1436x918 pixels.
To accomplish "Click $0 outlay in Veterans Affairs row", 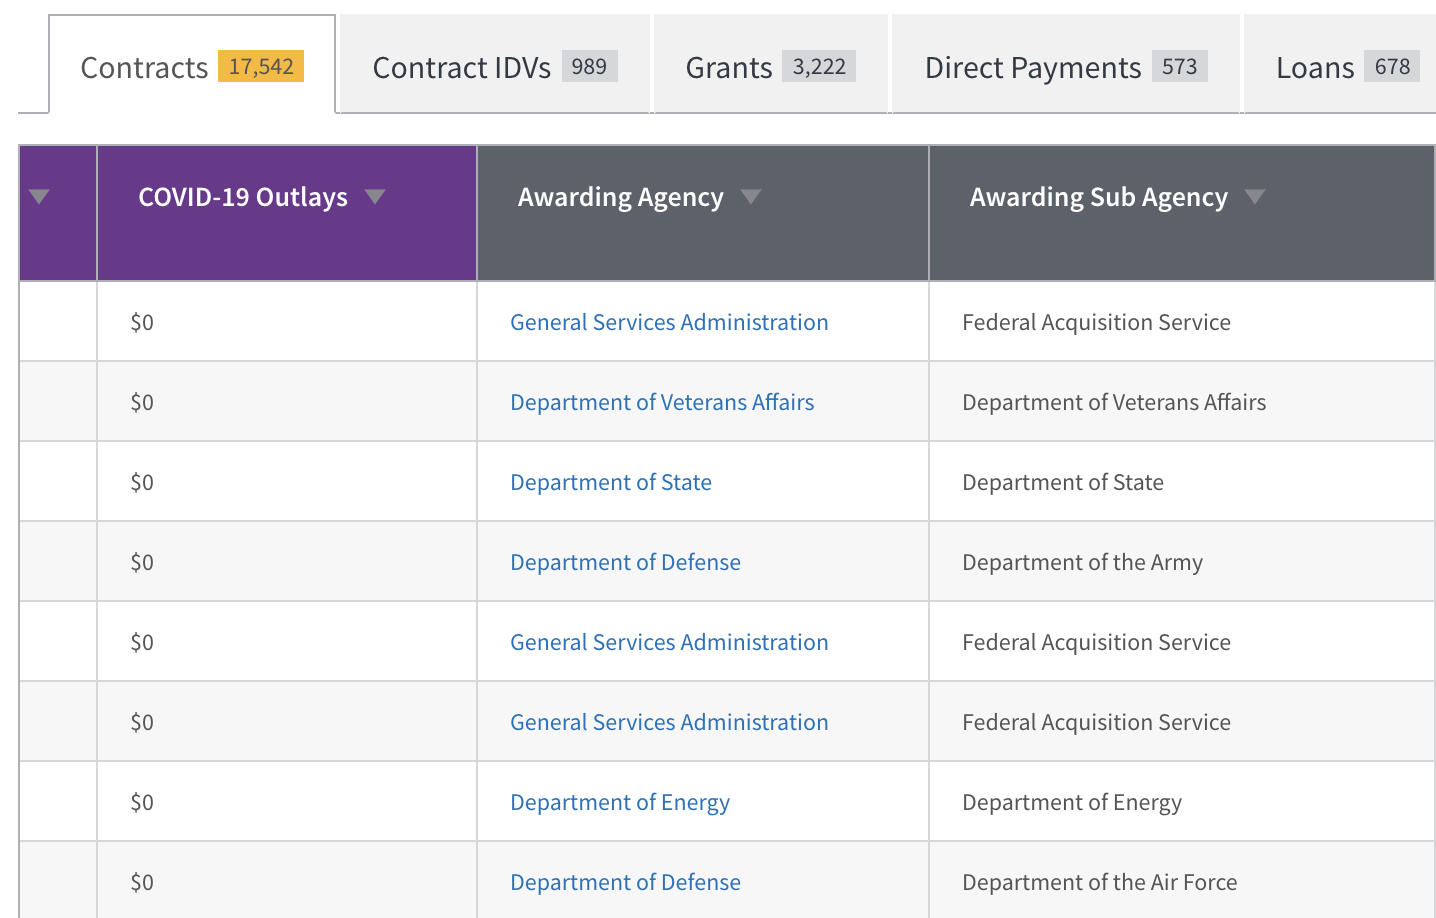I will [x=142, y=402].
